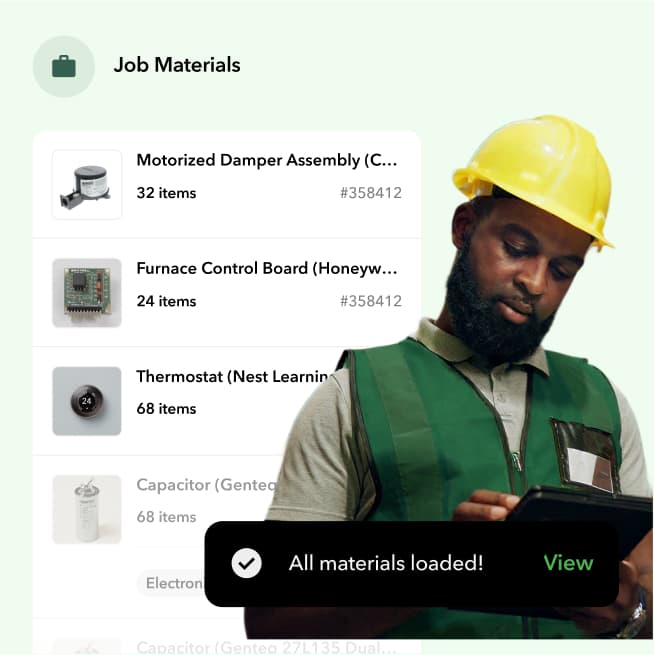This screenshot has height=655, width=654.
Task: Click the Job Materials heading
Action: [177, 65]
